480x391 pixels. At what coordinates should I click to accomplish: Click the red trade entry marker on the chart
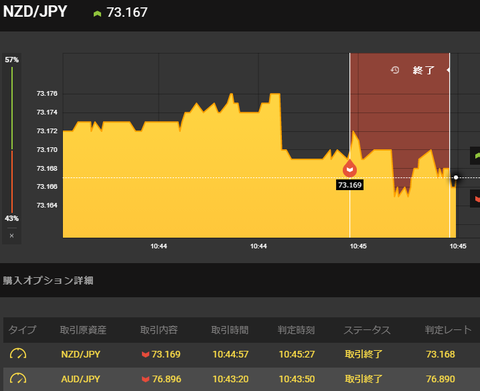pos(350,168)
